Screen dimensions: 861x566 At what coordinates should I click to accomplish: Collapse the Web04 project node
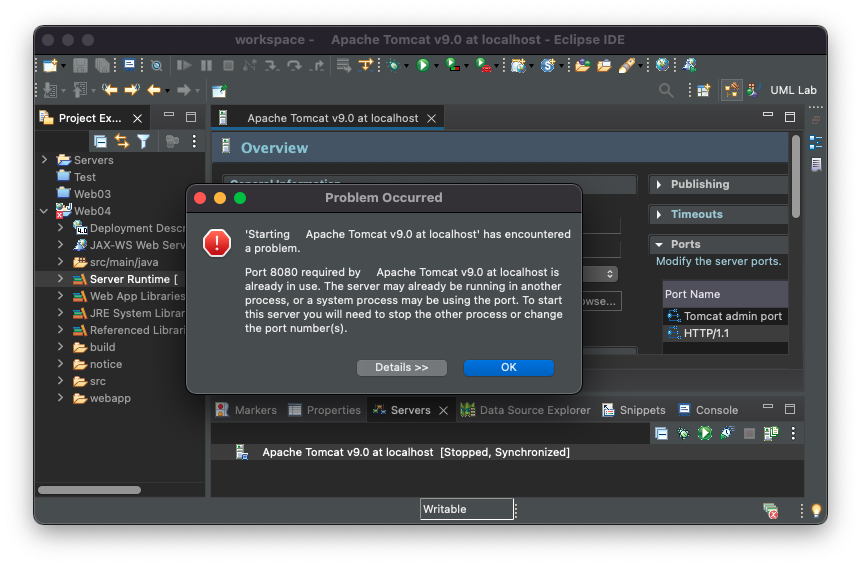44,211
